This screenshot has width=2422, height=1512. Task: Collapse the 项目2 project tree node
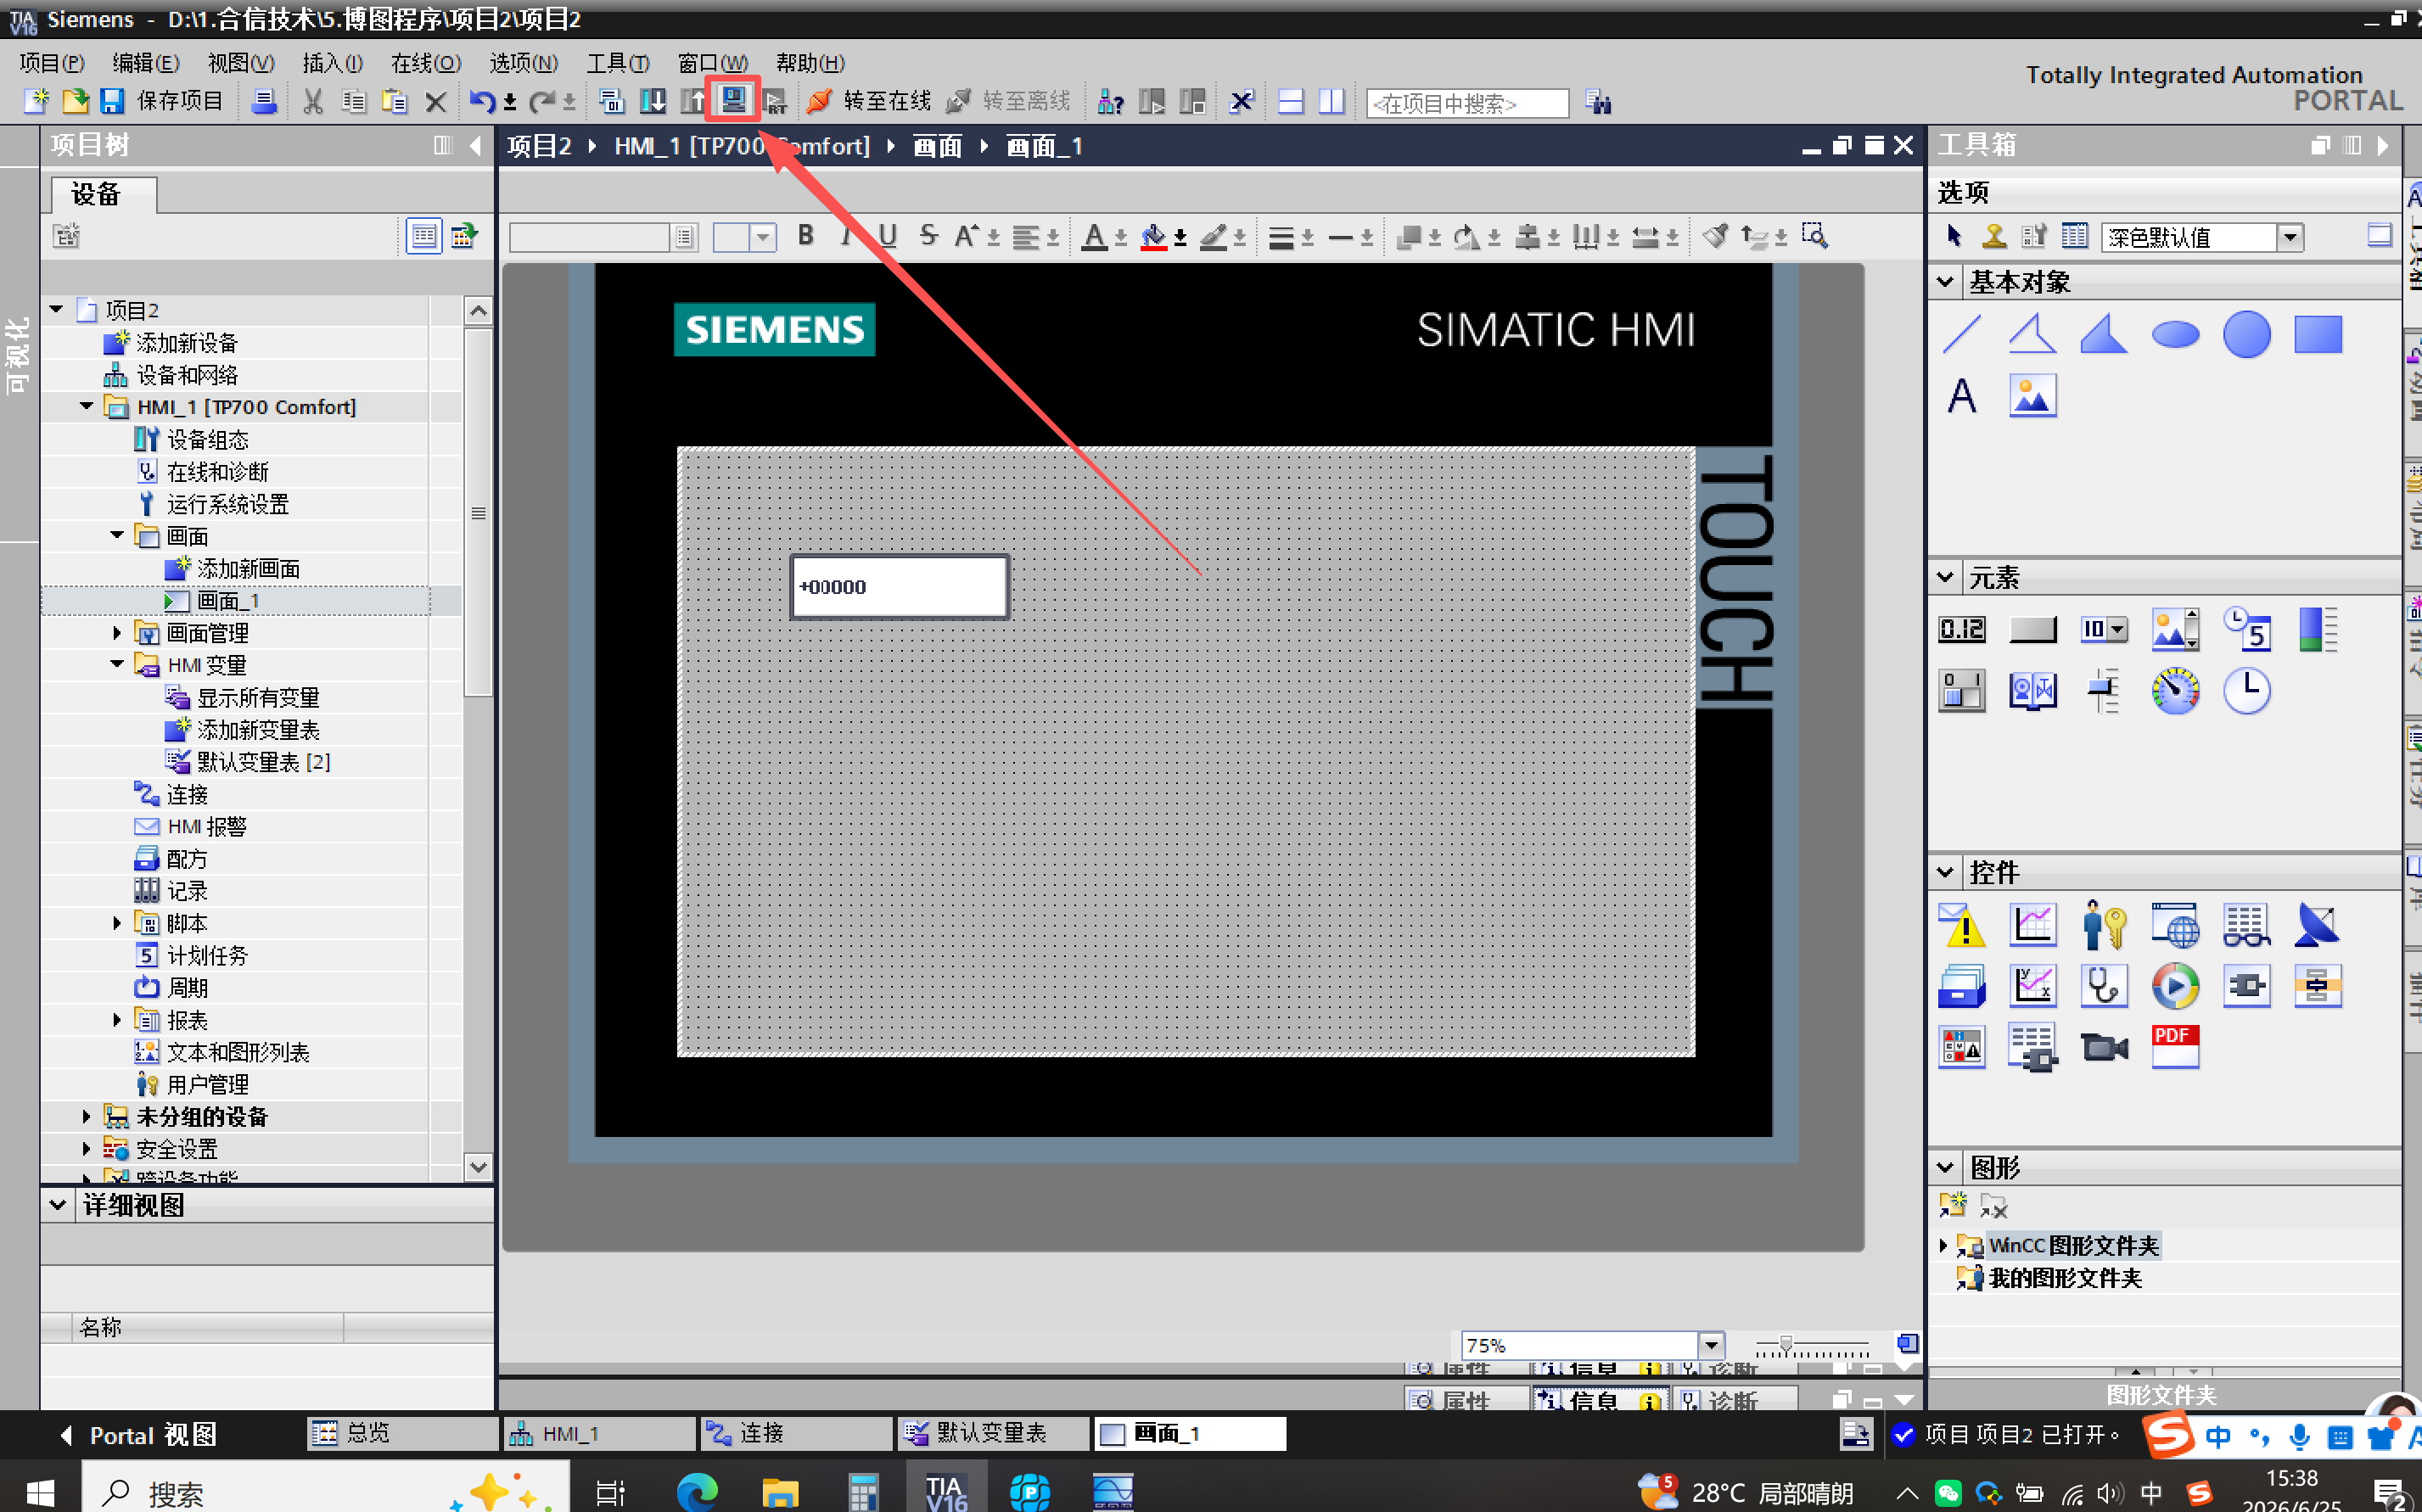click(57, 310)
